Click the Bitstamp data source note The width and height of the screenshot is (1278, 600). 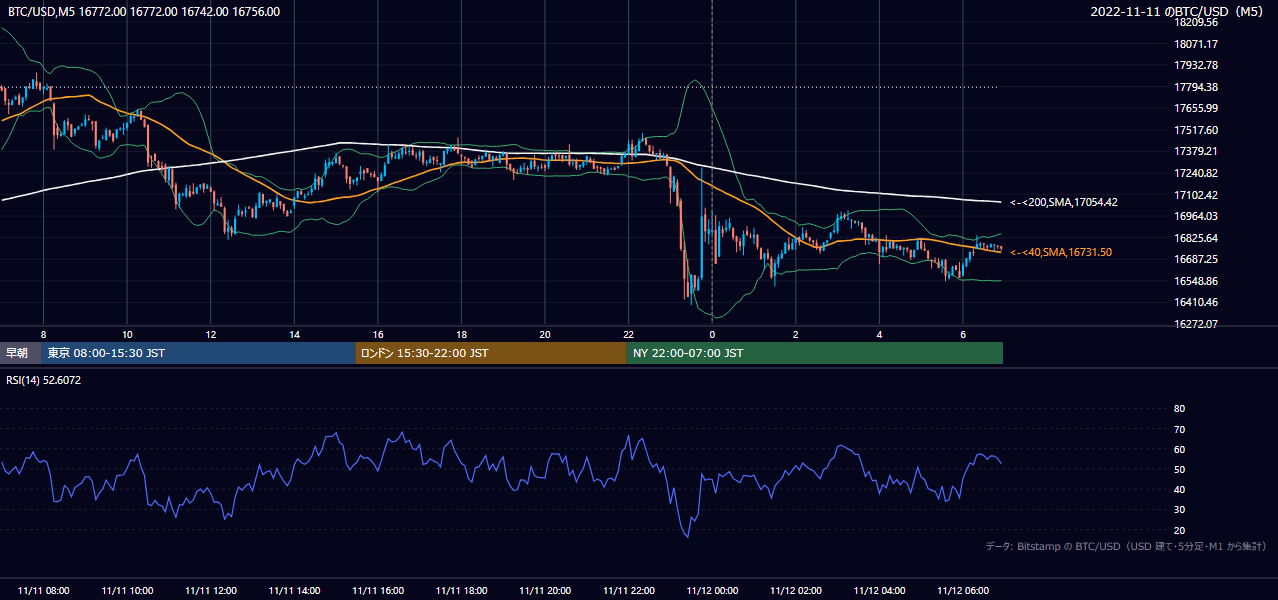tap(1126, 546)
